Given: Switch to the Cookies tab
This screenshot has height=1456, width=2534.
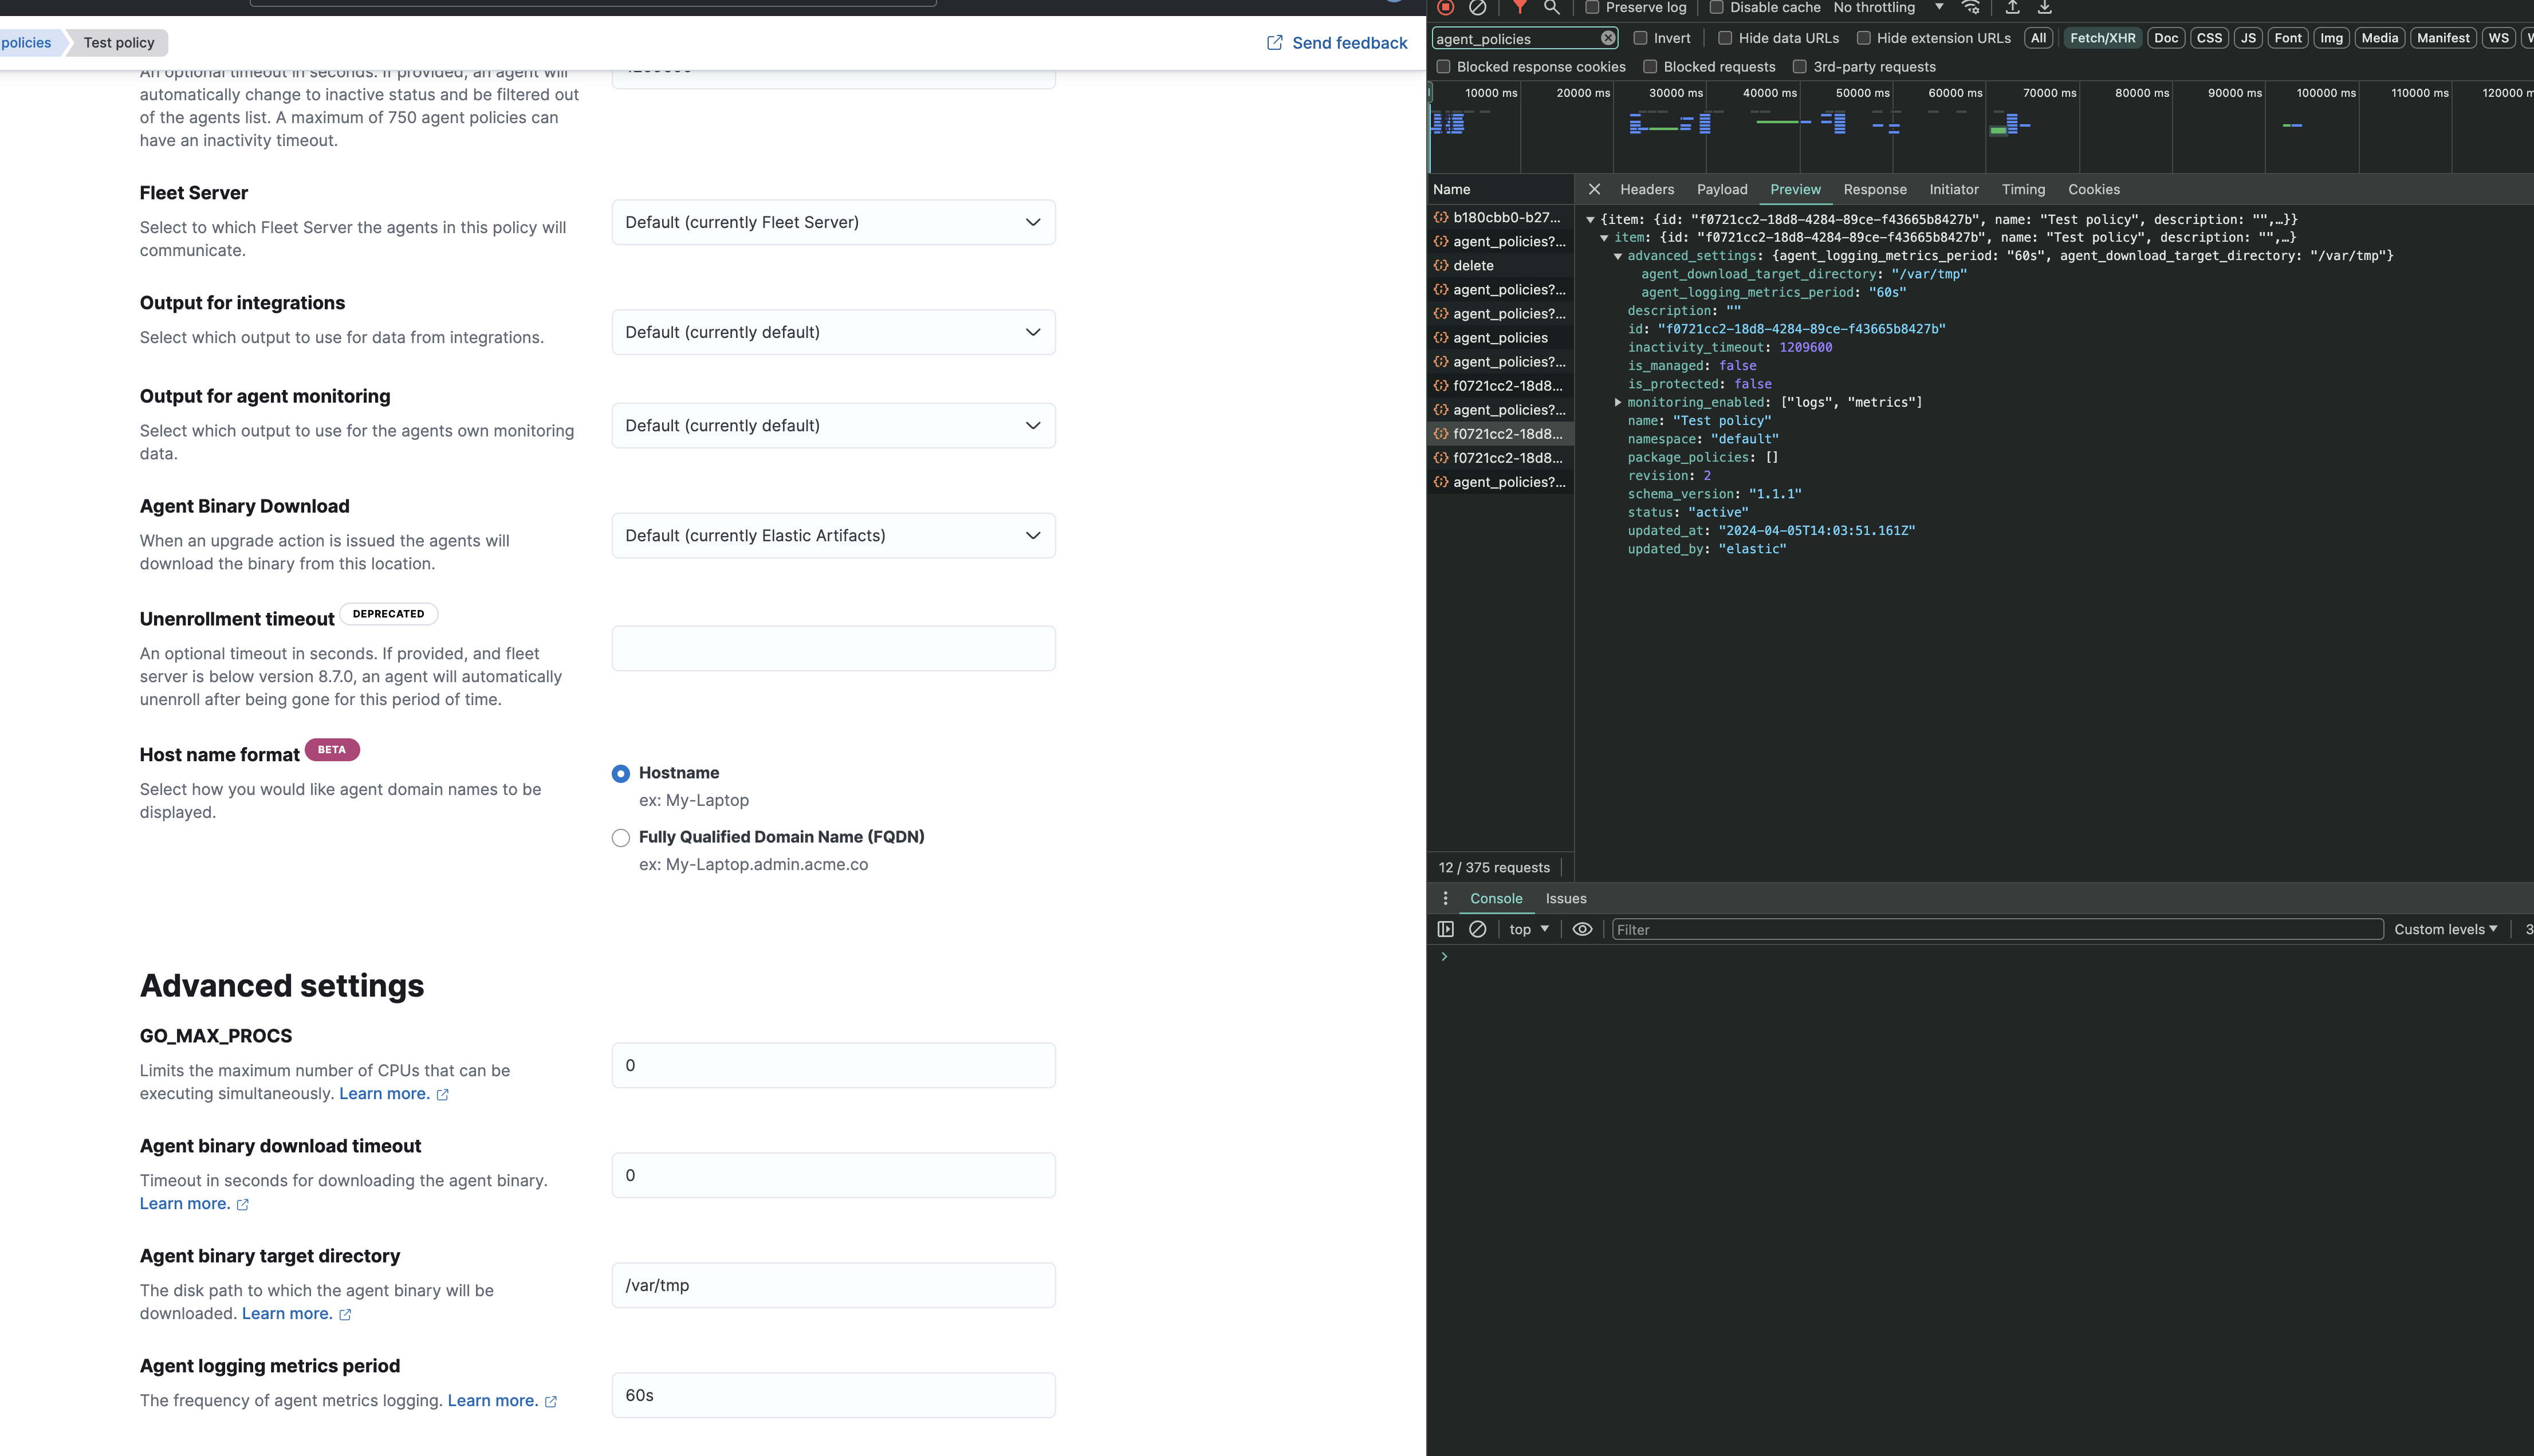Looking at the screenshot, I should tap(2093, 189).
